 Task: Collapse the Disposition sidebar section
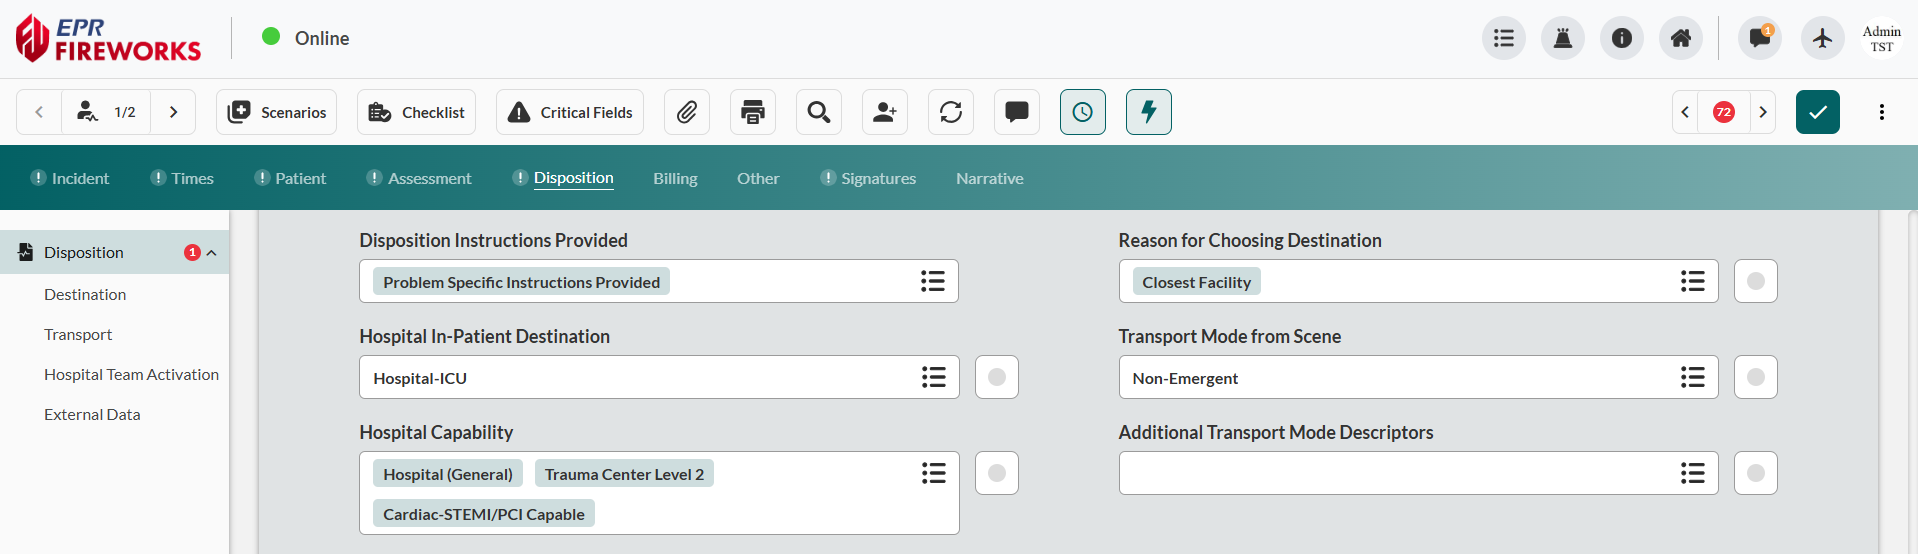pos(212,253)
